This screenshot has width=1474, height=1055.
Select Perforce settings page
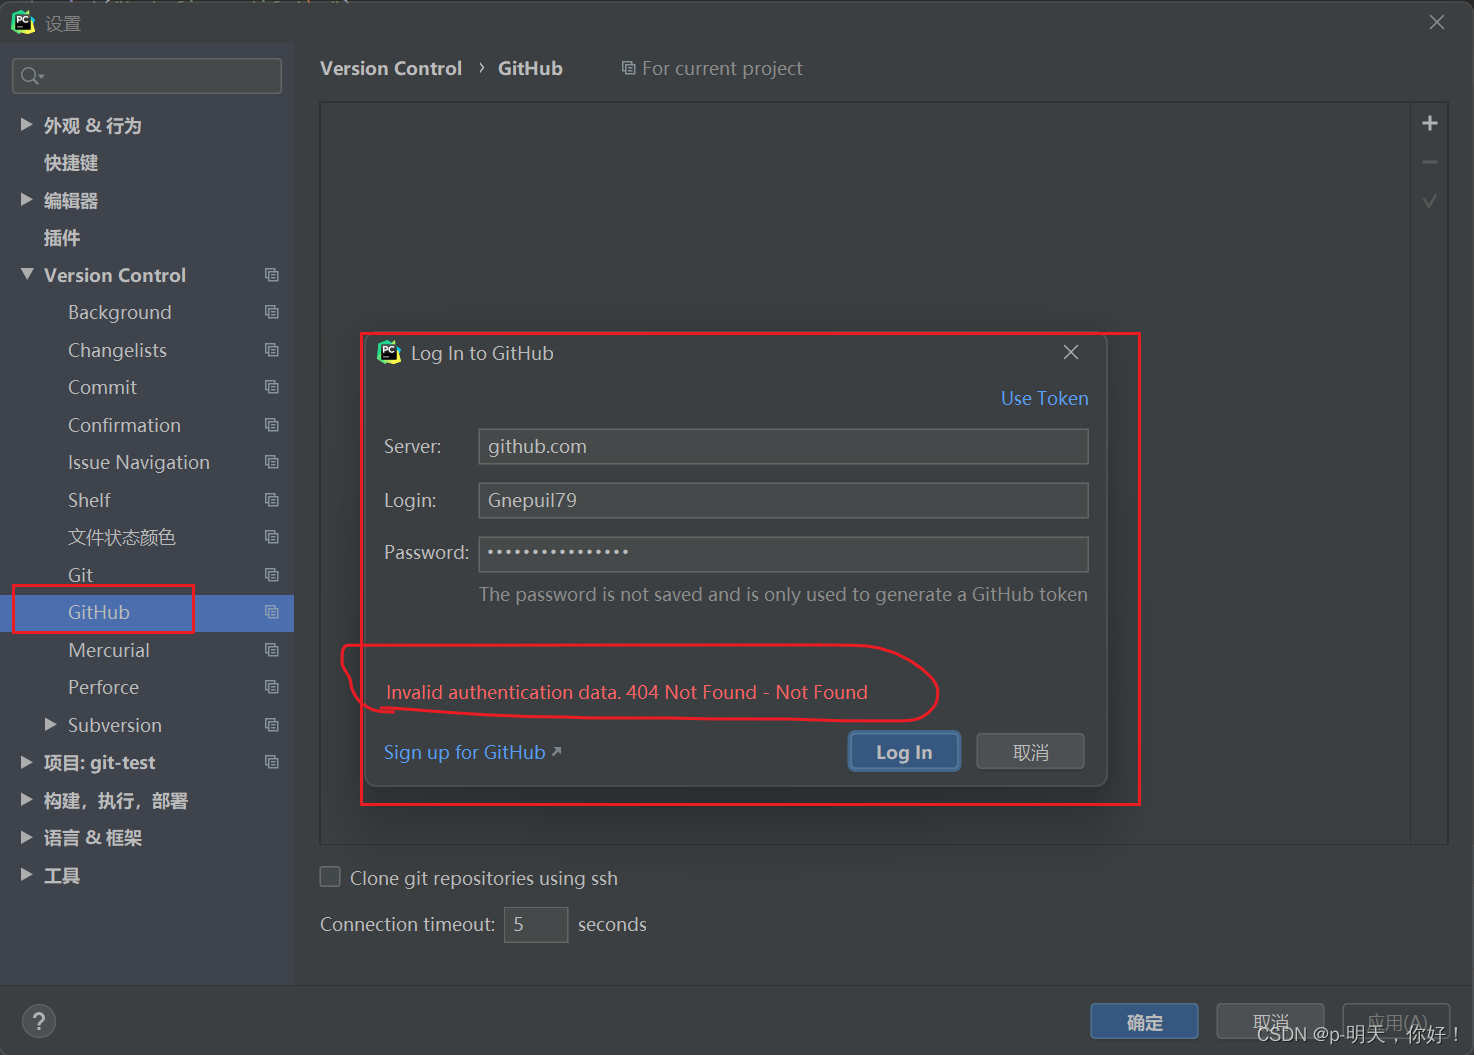pyautogui.click(x=103, y=687)
